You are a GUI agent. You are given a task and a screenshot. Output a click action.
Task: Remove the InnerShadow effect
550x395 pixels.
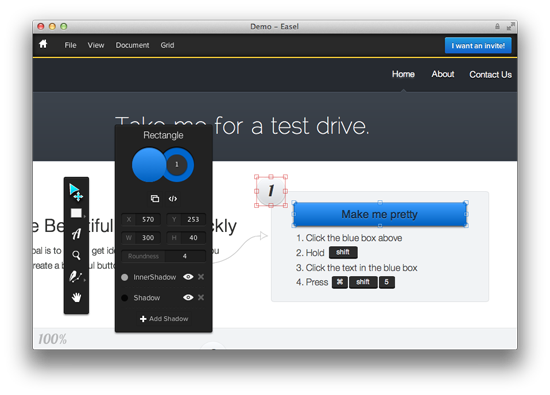[201, 277]
